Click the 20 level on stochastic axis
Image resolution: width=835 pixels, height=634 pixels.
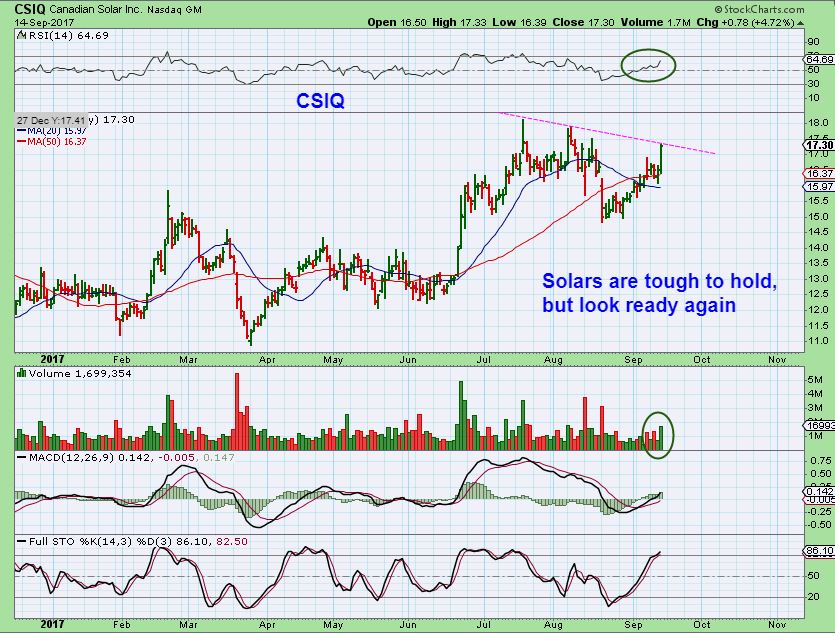pos(813,597)
